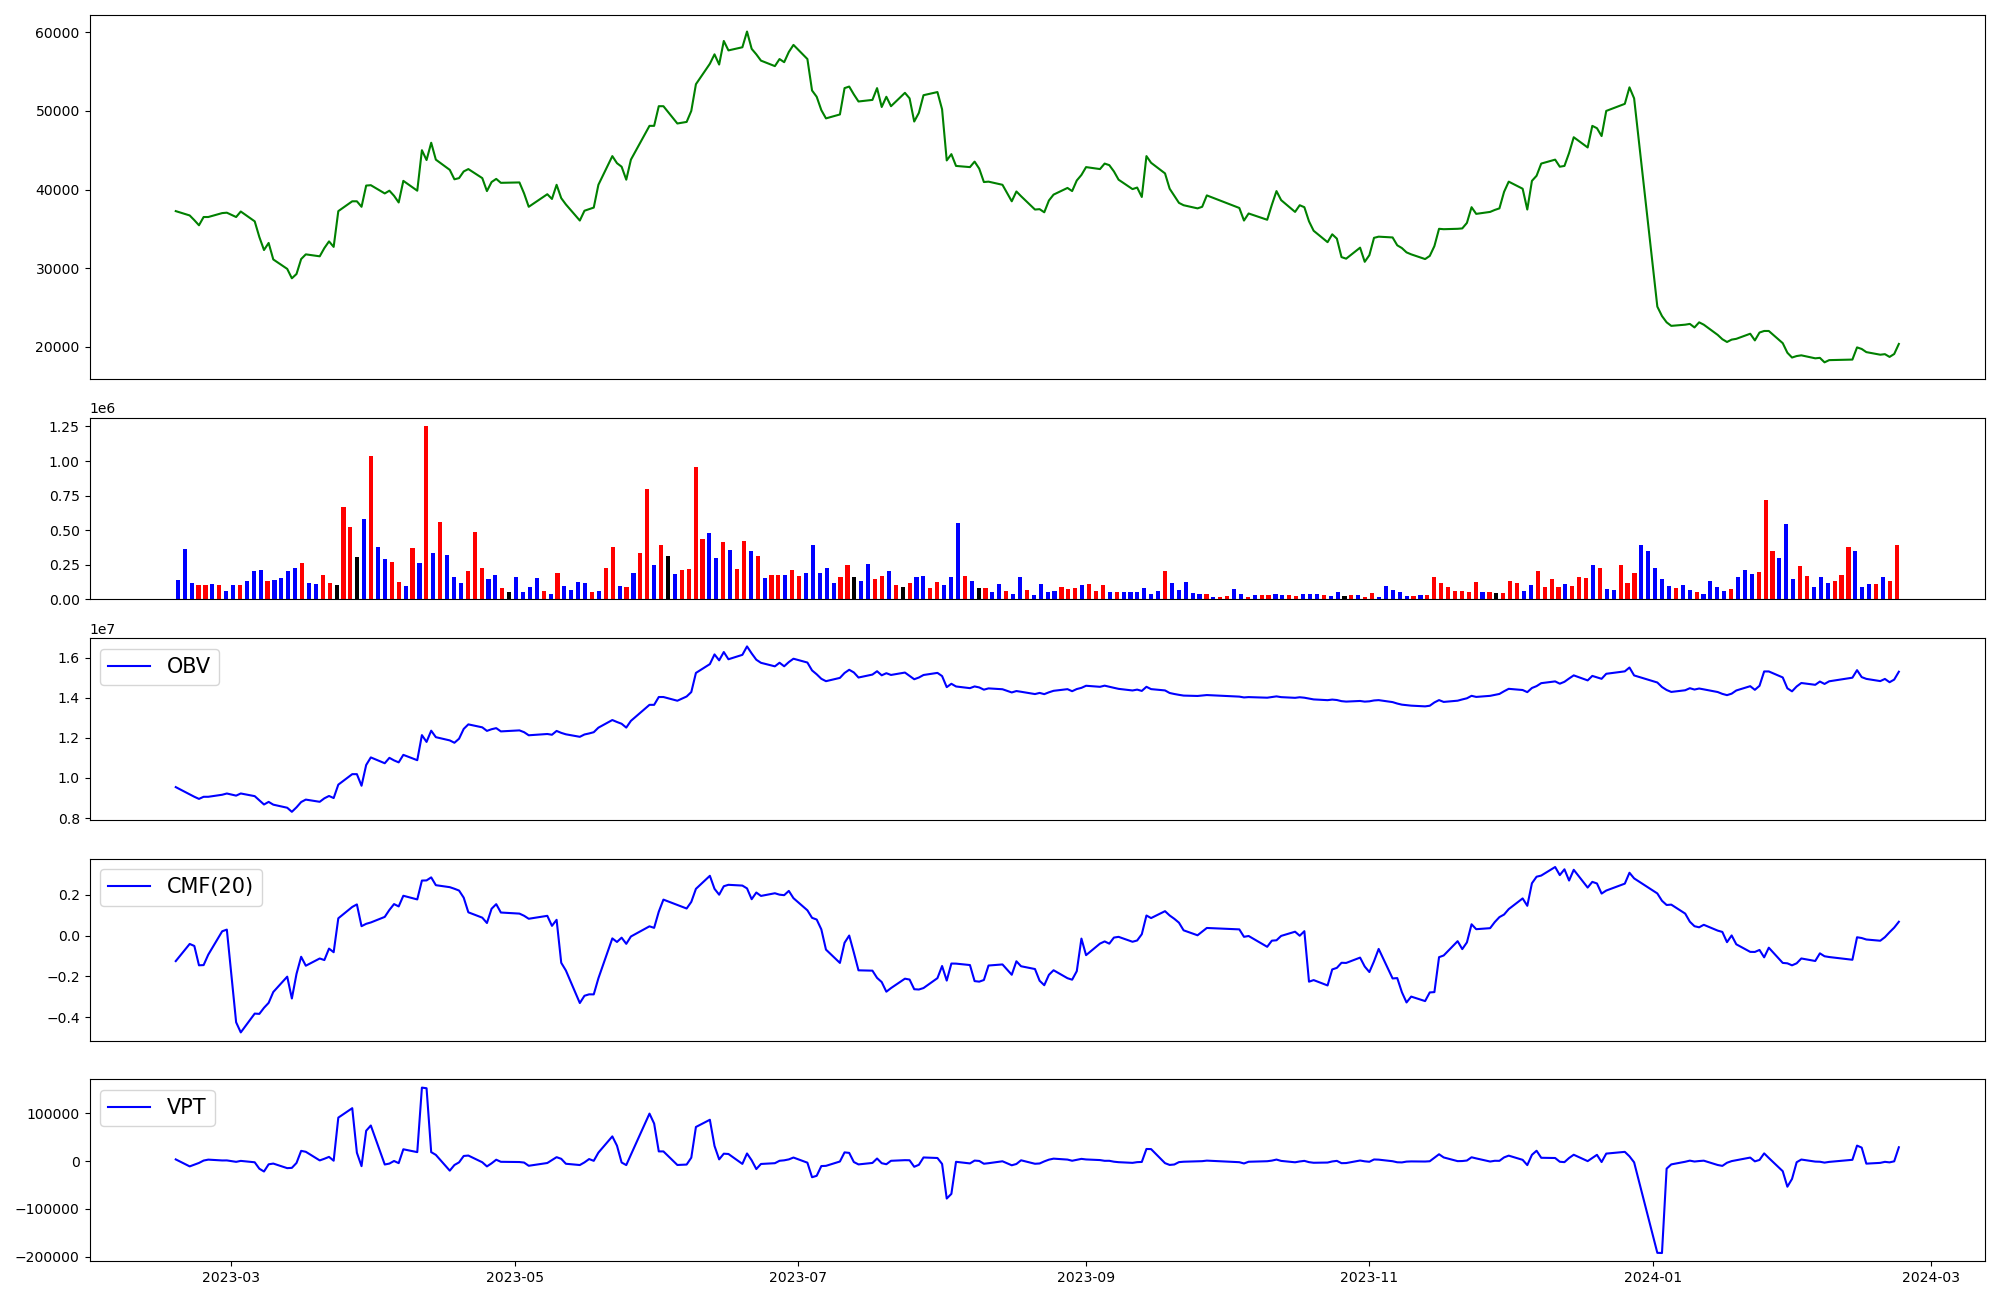Click the tallest red volume bar
2000x1300 pixels.
coord(426,512)
